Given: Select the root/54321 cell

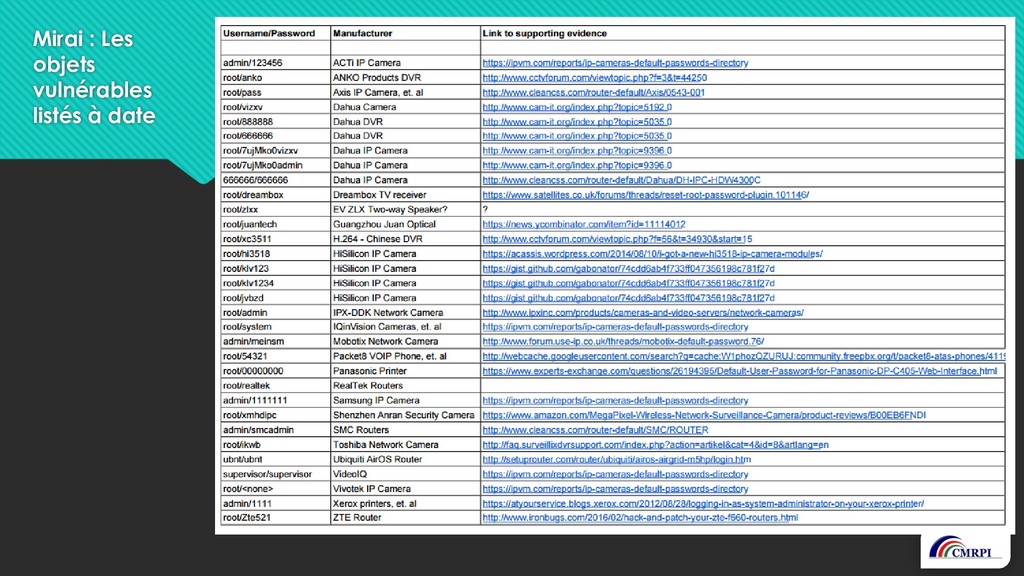Looking at the screenshot, I should [276, 356].
